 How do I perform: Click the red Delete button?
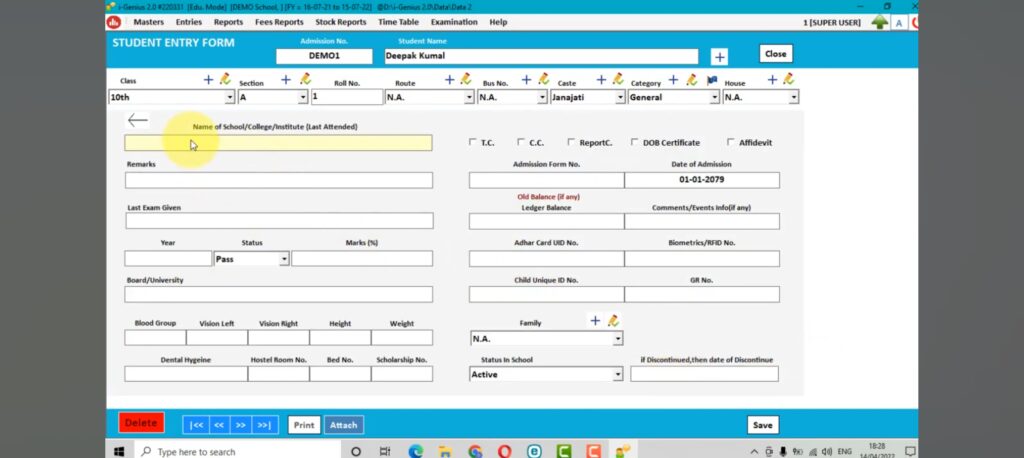pos(141,423)
